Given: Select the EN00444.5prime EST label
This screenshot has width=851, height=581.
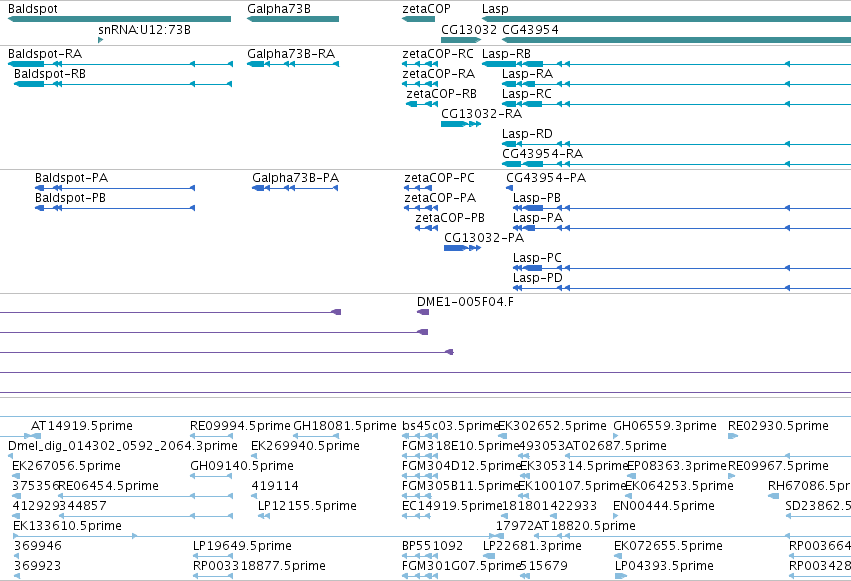Looking at the screenshot, I should (x=664, y=506).
